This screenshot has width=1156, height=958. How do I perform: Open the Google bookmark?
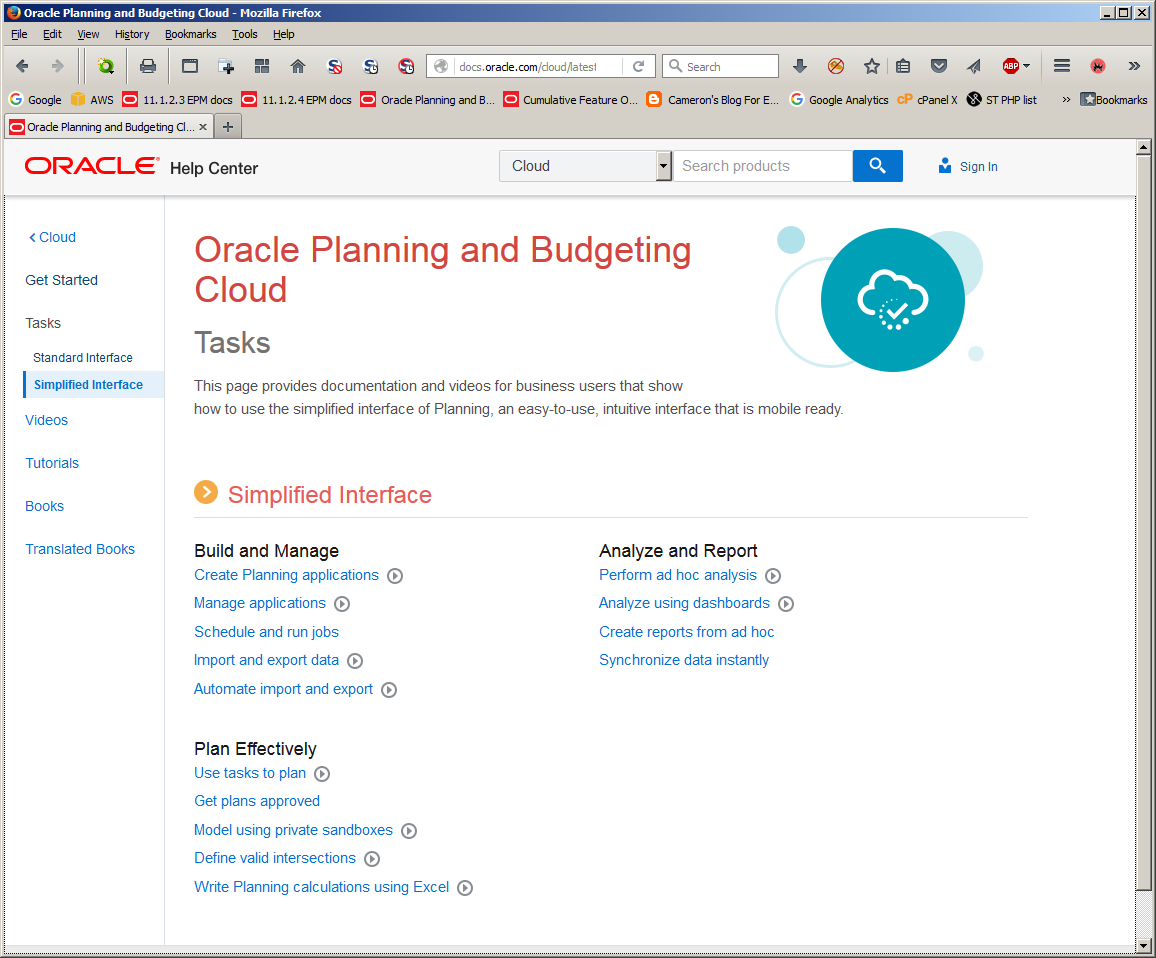(35, 100)
